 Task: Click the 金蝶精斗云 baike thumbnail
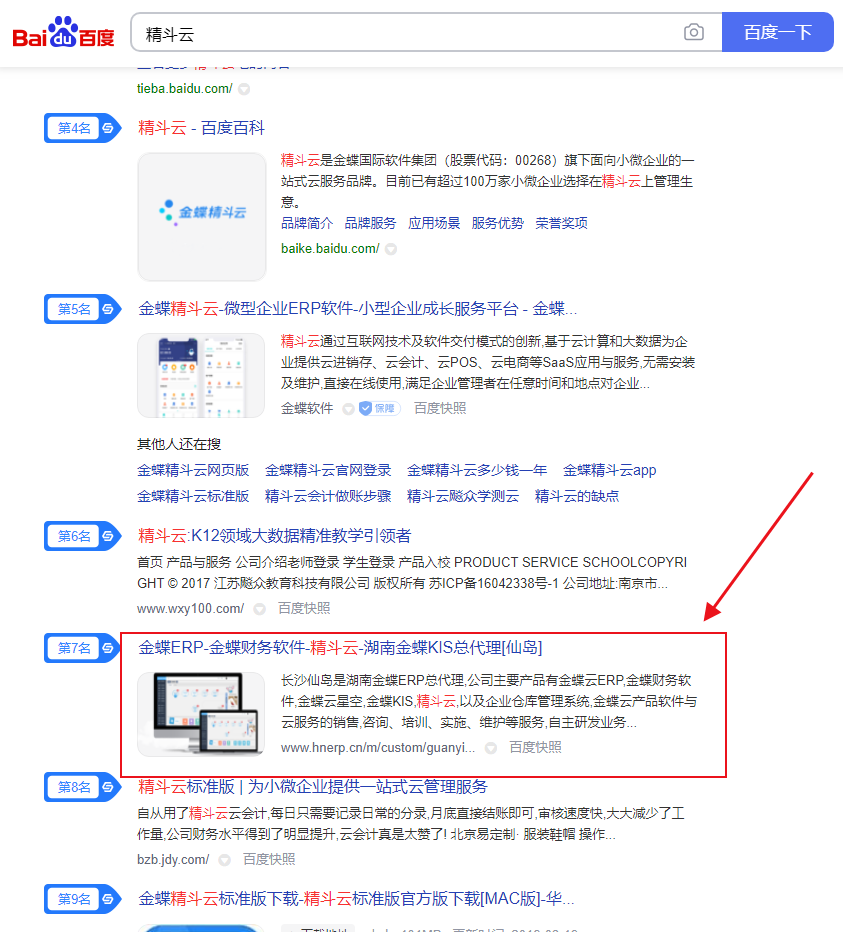[202, 216]
